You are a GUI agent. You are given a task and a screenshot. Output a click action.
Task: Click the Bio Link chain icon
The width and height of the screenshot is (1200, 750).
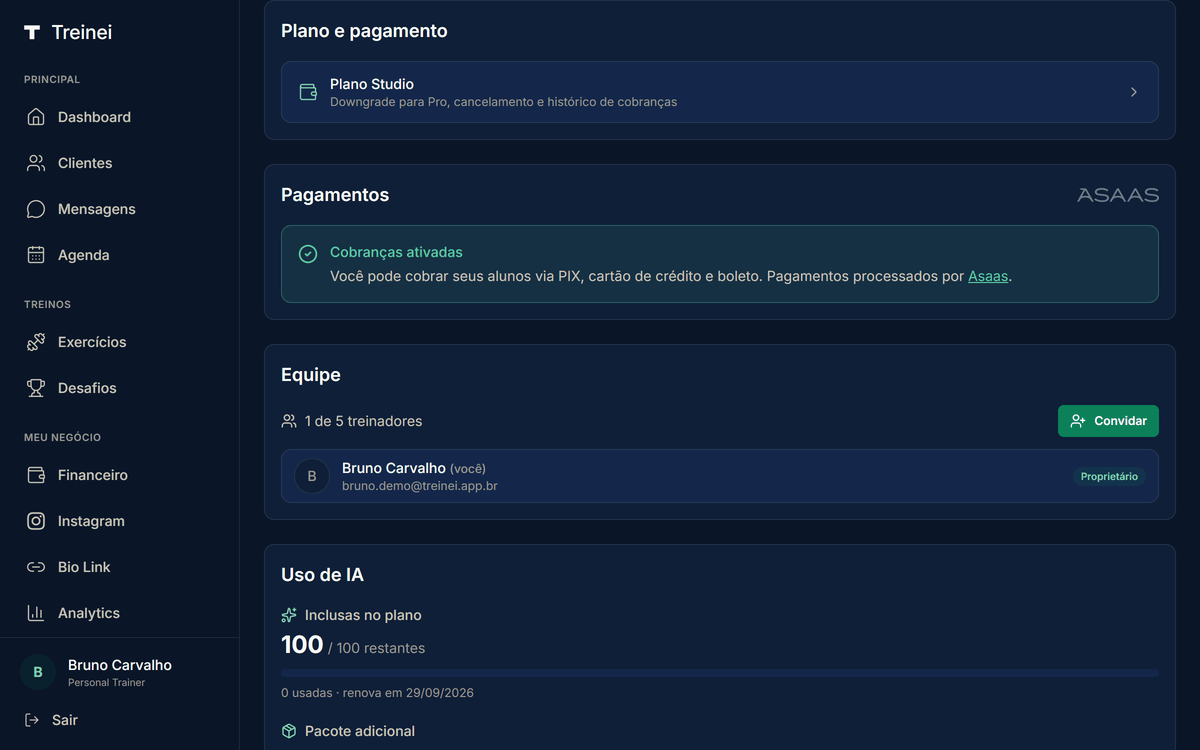36,567
